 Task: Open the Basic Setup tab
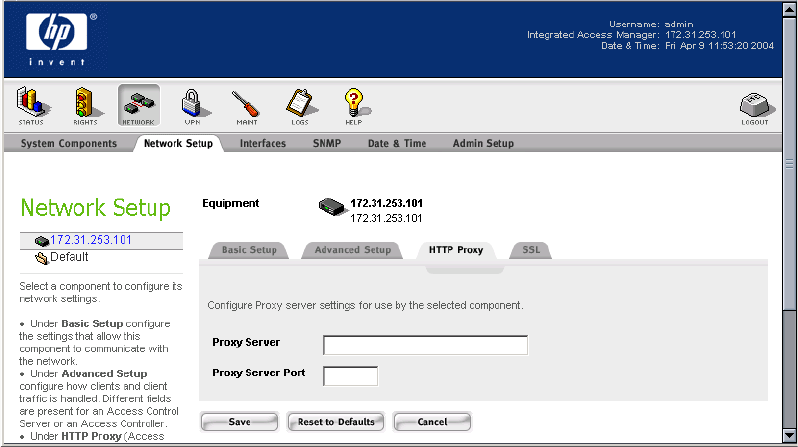point(249,250)
